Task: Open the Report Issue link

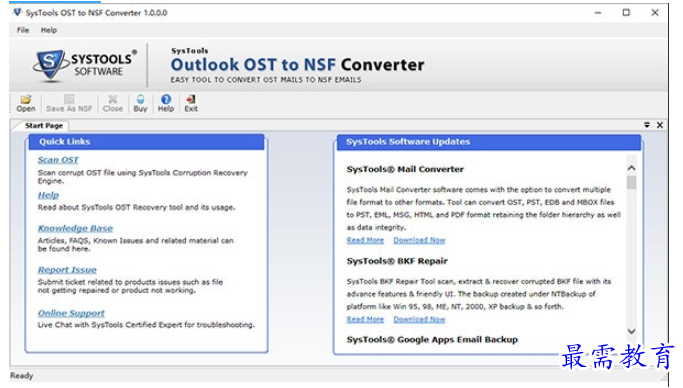Action: (x=67, y=270)
